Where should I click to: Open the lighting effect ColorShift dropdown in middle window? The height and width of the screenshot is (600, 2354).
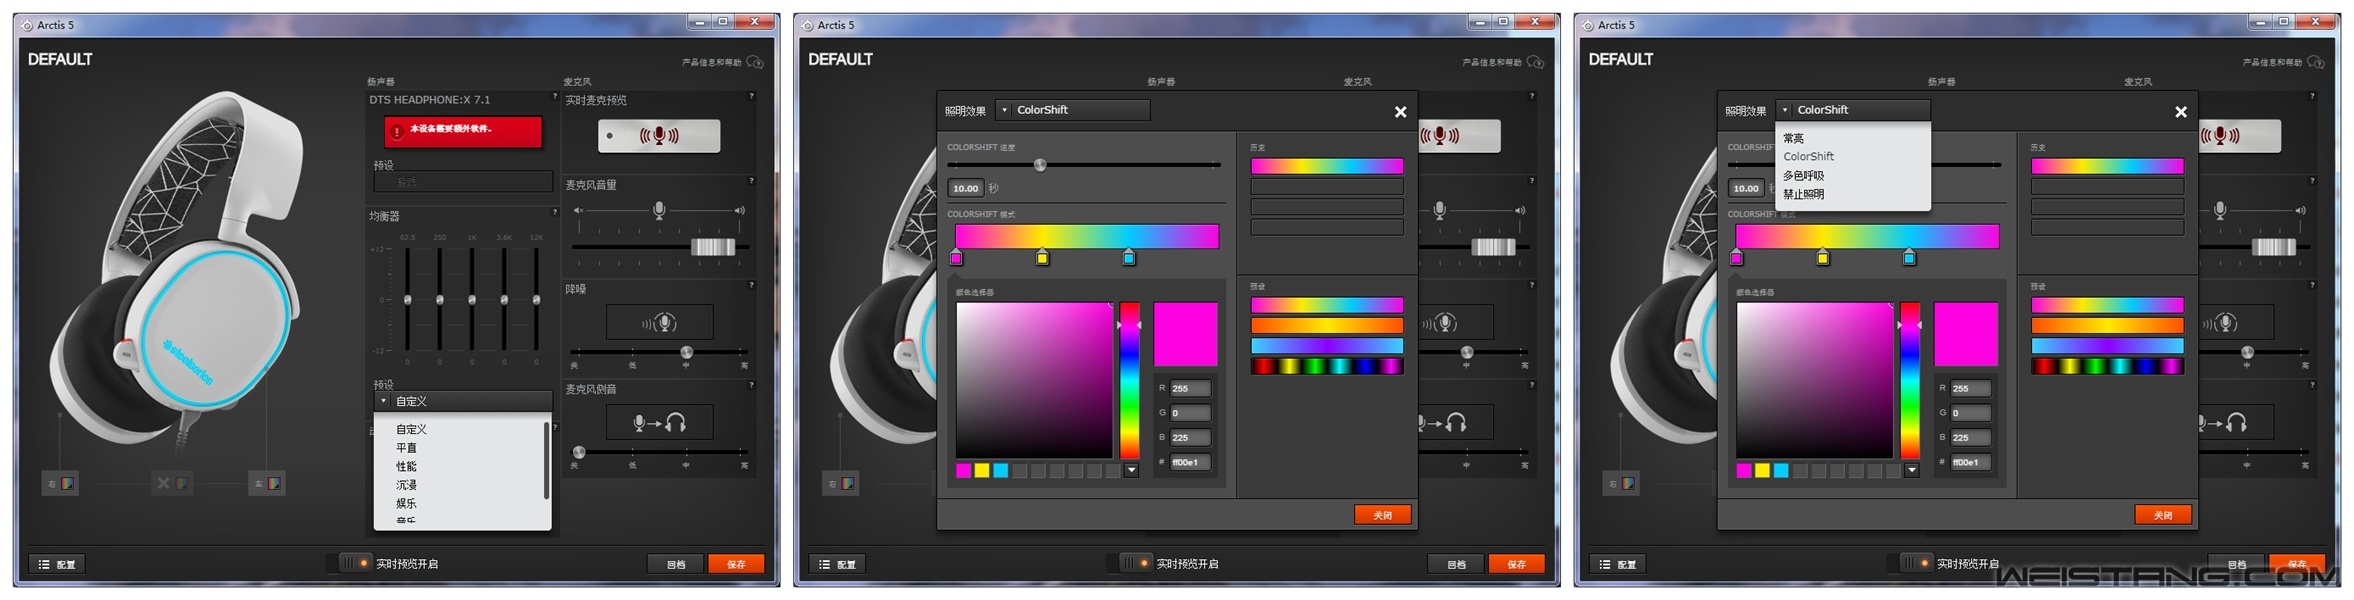click(1073, 110)
